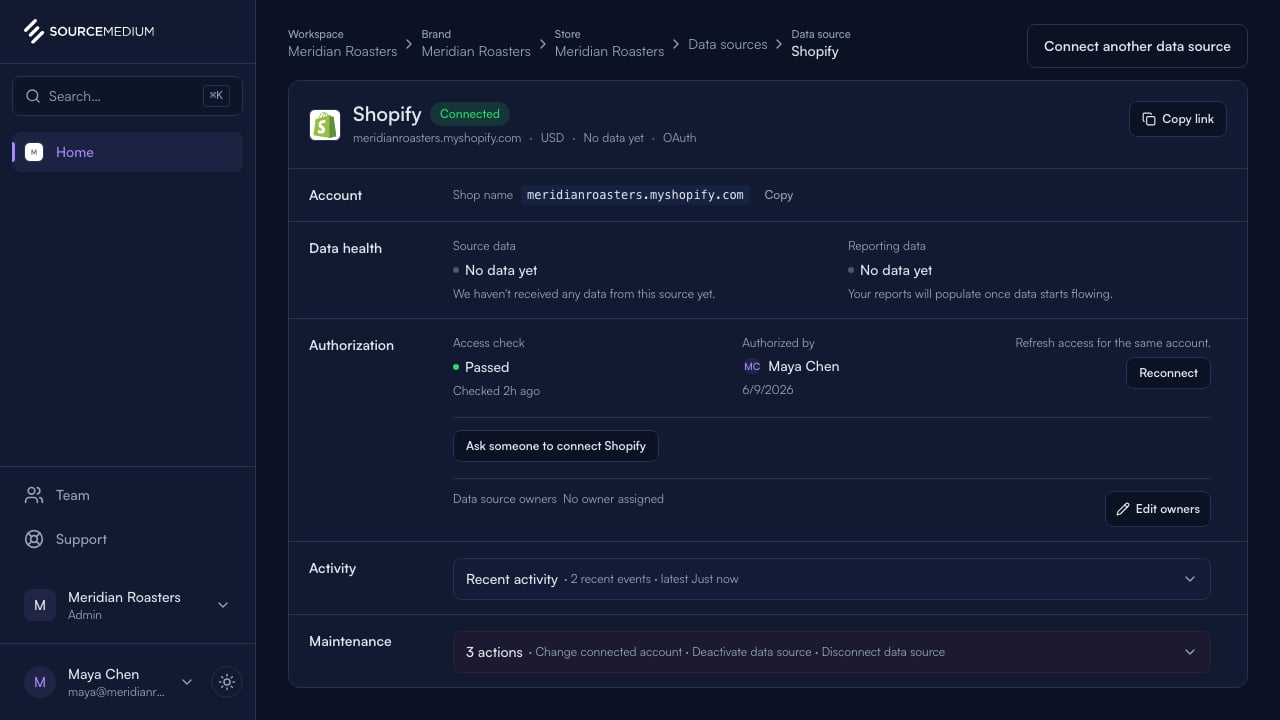Image resolution: width=1280 pixels, height=720 pixels.
Task: Click the pencil icon in Edit owners
Action: 1123,509
